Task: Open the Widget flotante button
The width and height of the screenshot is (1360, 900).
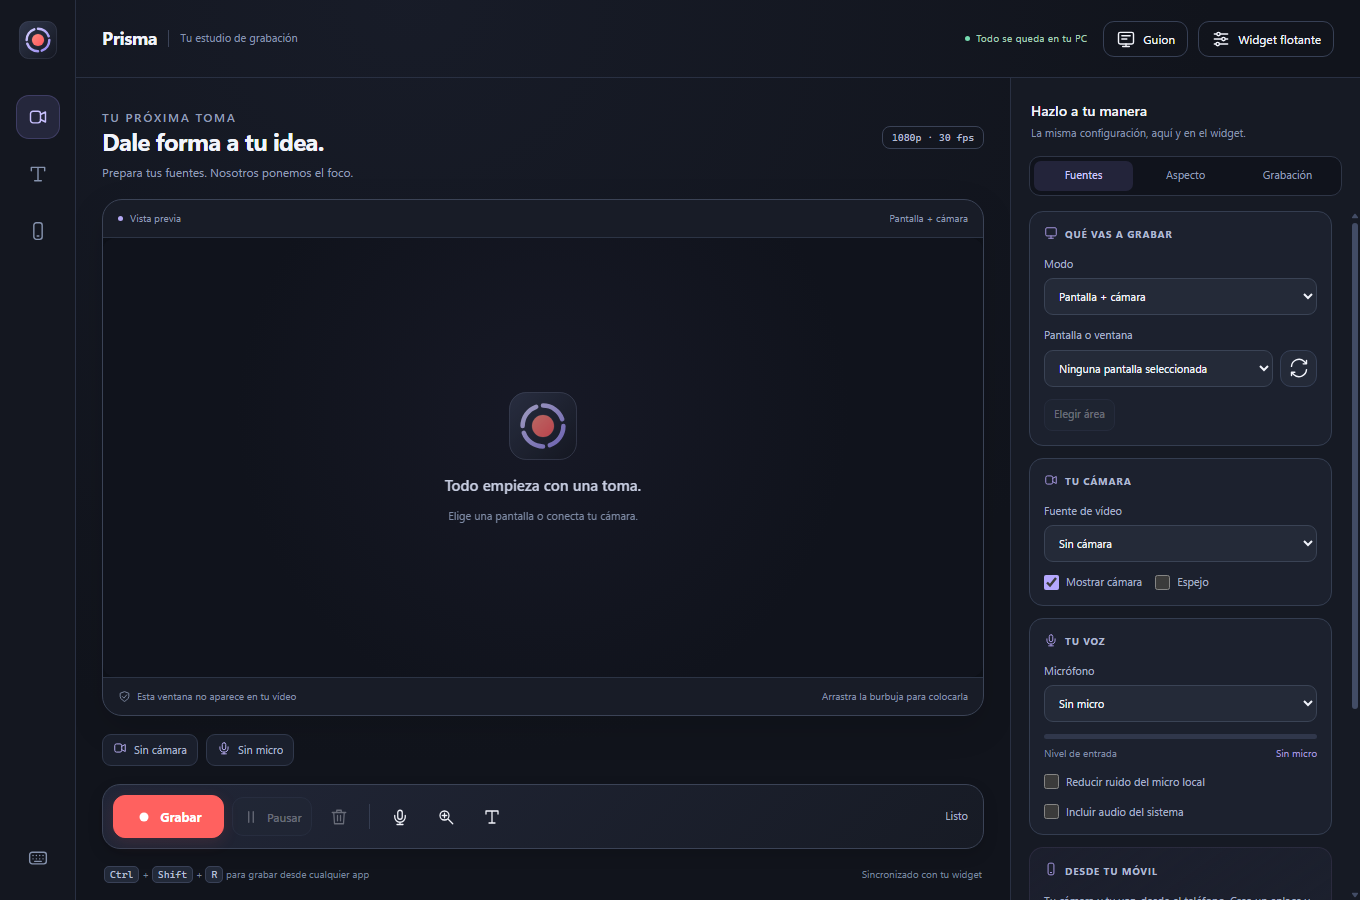Action: tap(1266, 39)
